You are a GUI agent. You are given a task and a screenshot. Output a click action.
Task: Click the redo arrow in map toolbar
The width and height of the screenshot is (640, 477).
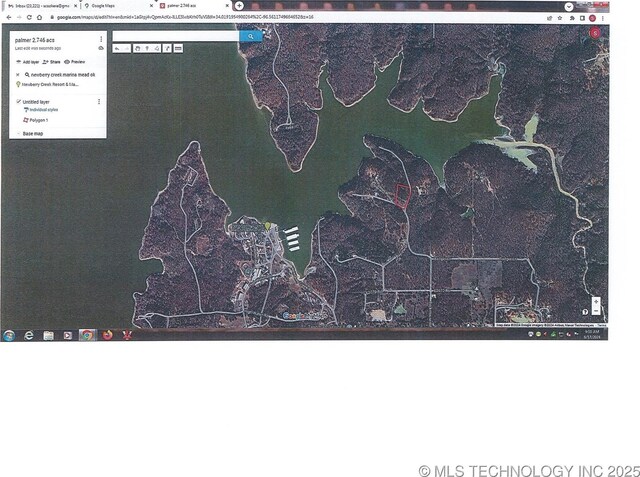coord(127,49)
